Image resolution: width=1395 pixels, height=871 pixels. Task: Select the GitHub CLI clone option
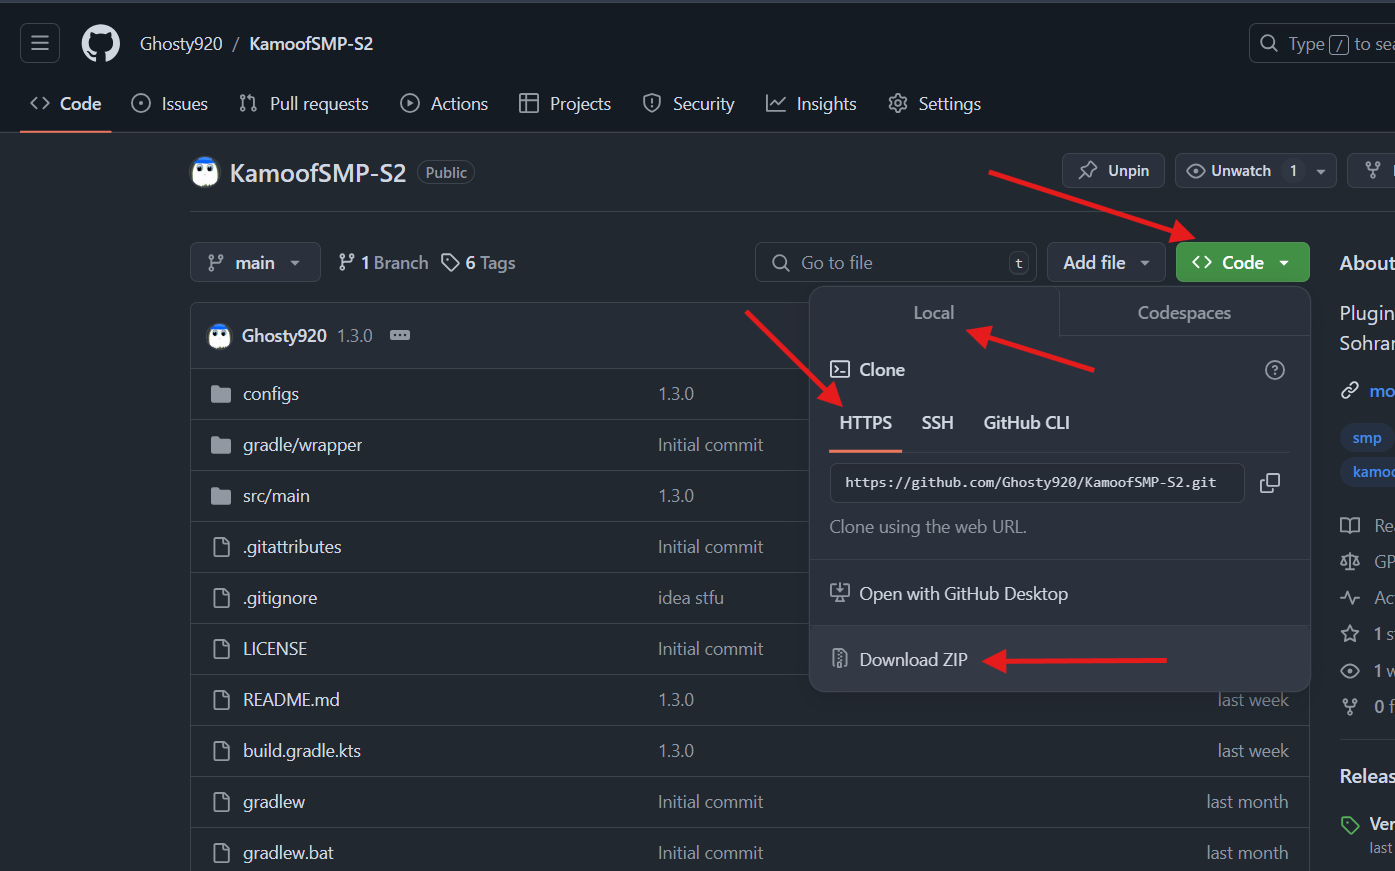click(1027, 423)
